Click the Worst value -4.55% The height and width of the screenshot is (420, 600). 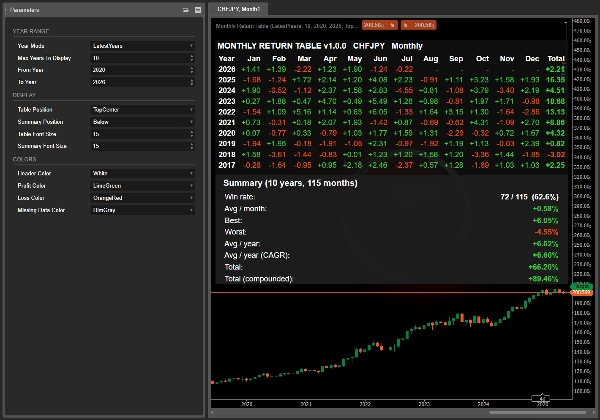(x=546, y=232)
